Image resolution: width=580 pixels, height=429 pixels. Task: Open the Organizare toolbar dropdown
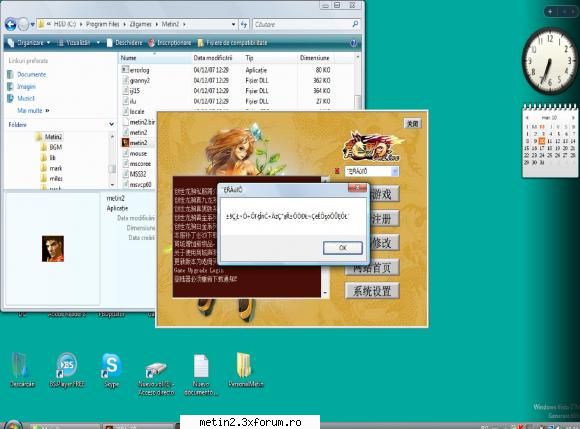(29, 43)
